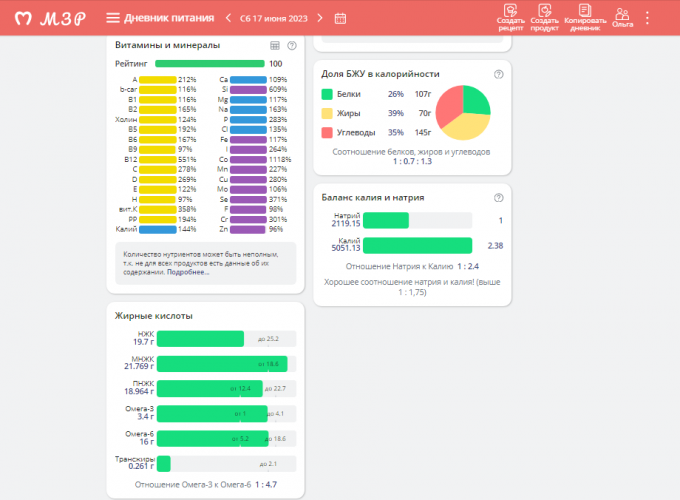This screenshot has width=680, height=500.
Task: Open table view in Витамины и минералы
Action: pyautogui.click(x=275, y=46)
